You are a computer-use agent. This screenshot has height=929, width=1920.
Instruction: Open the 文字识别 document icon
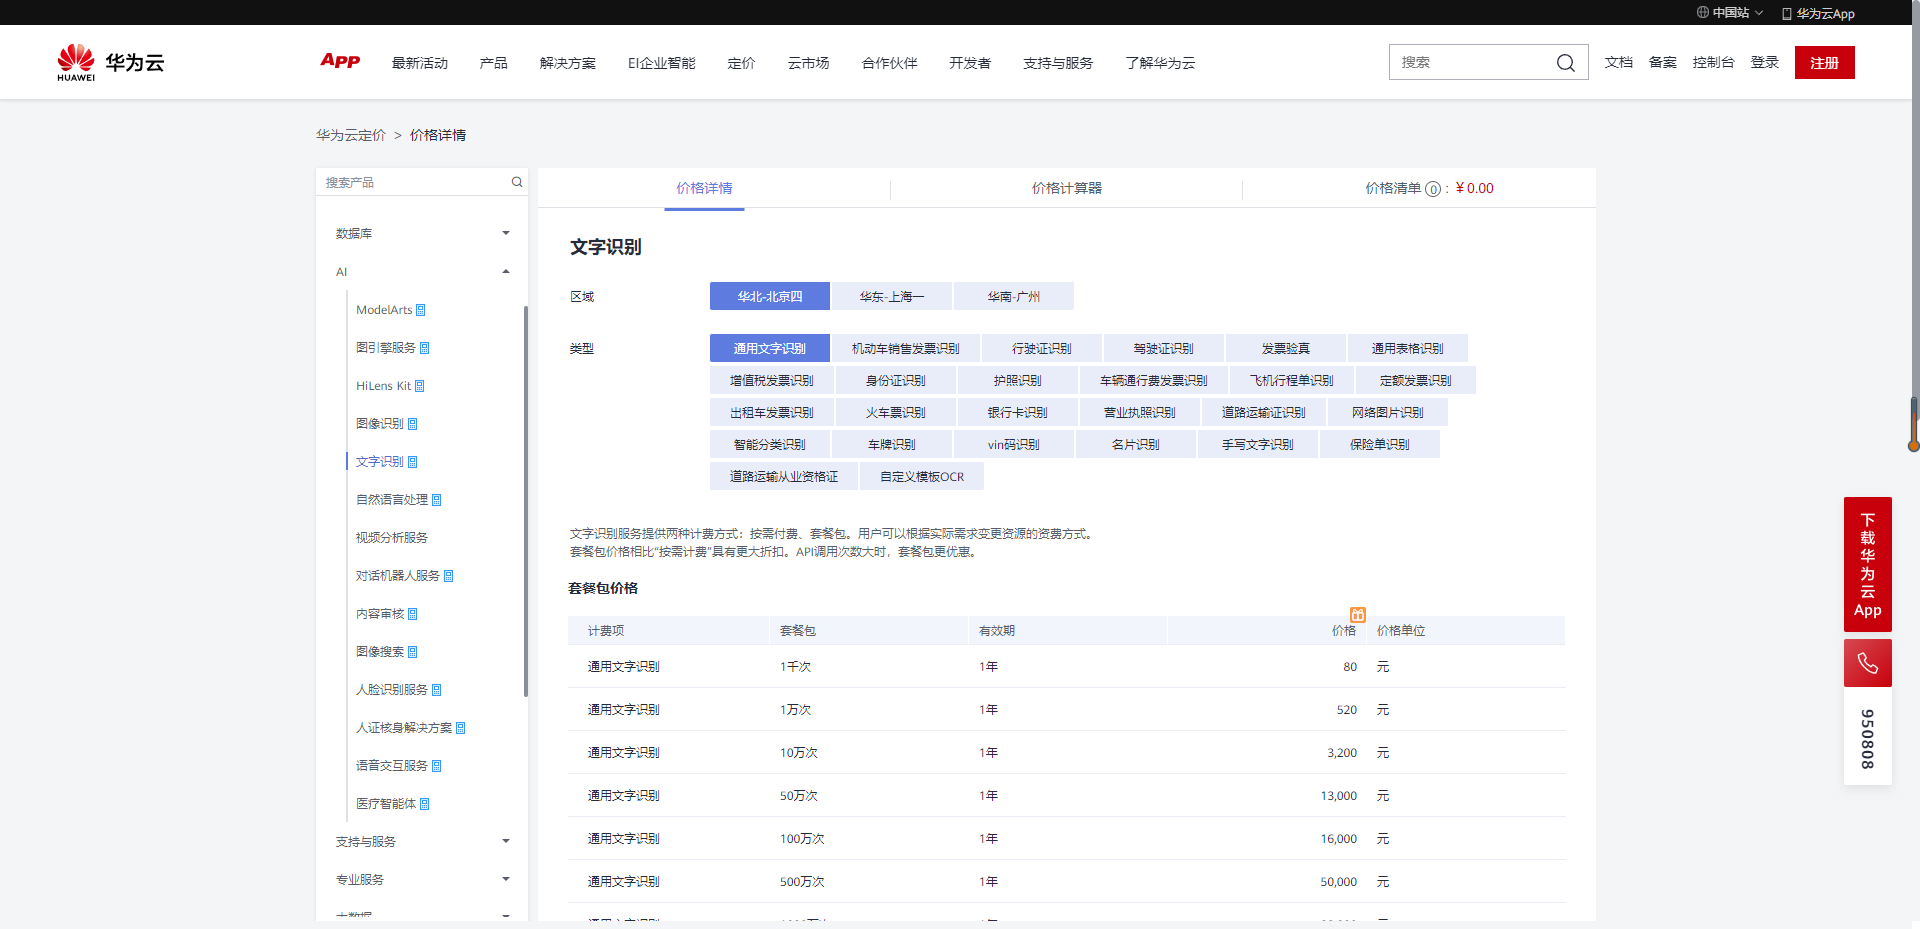click(413, 462)
